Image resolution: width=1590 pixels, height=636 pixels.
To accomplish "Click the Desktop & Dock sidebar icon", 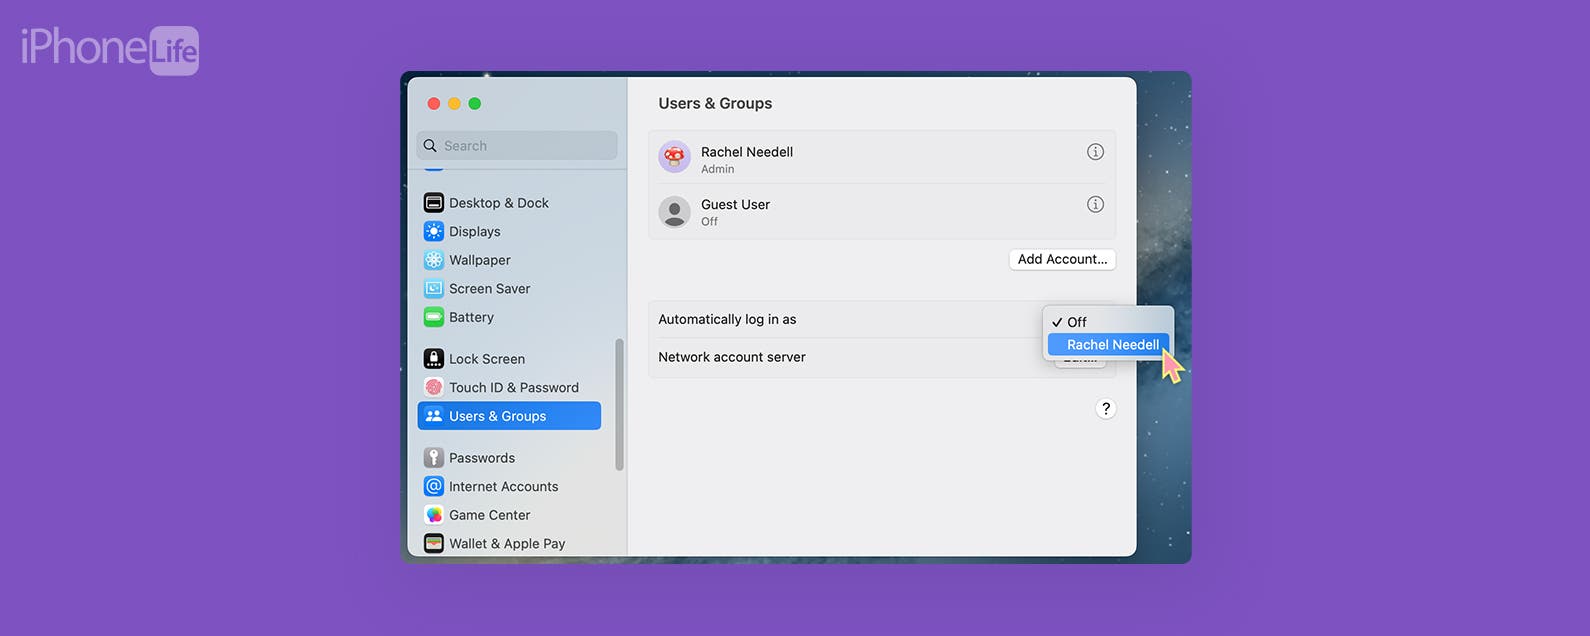I will point(433,203).
